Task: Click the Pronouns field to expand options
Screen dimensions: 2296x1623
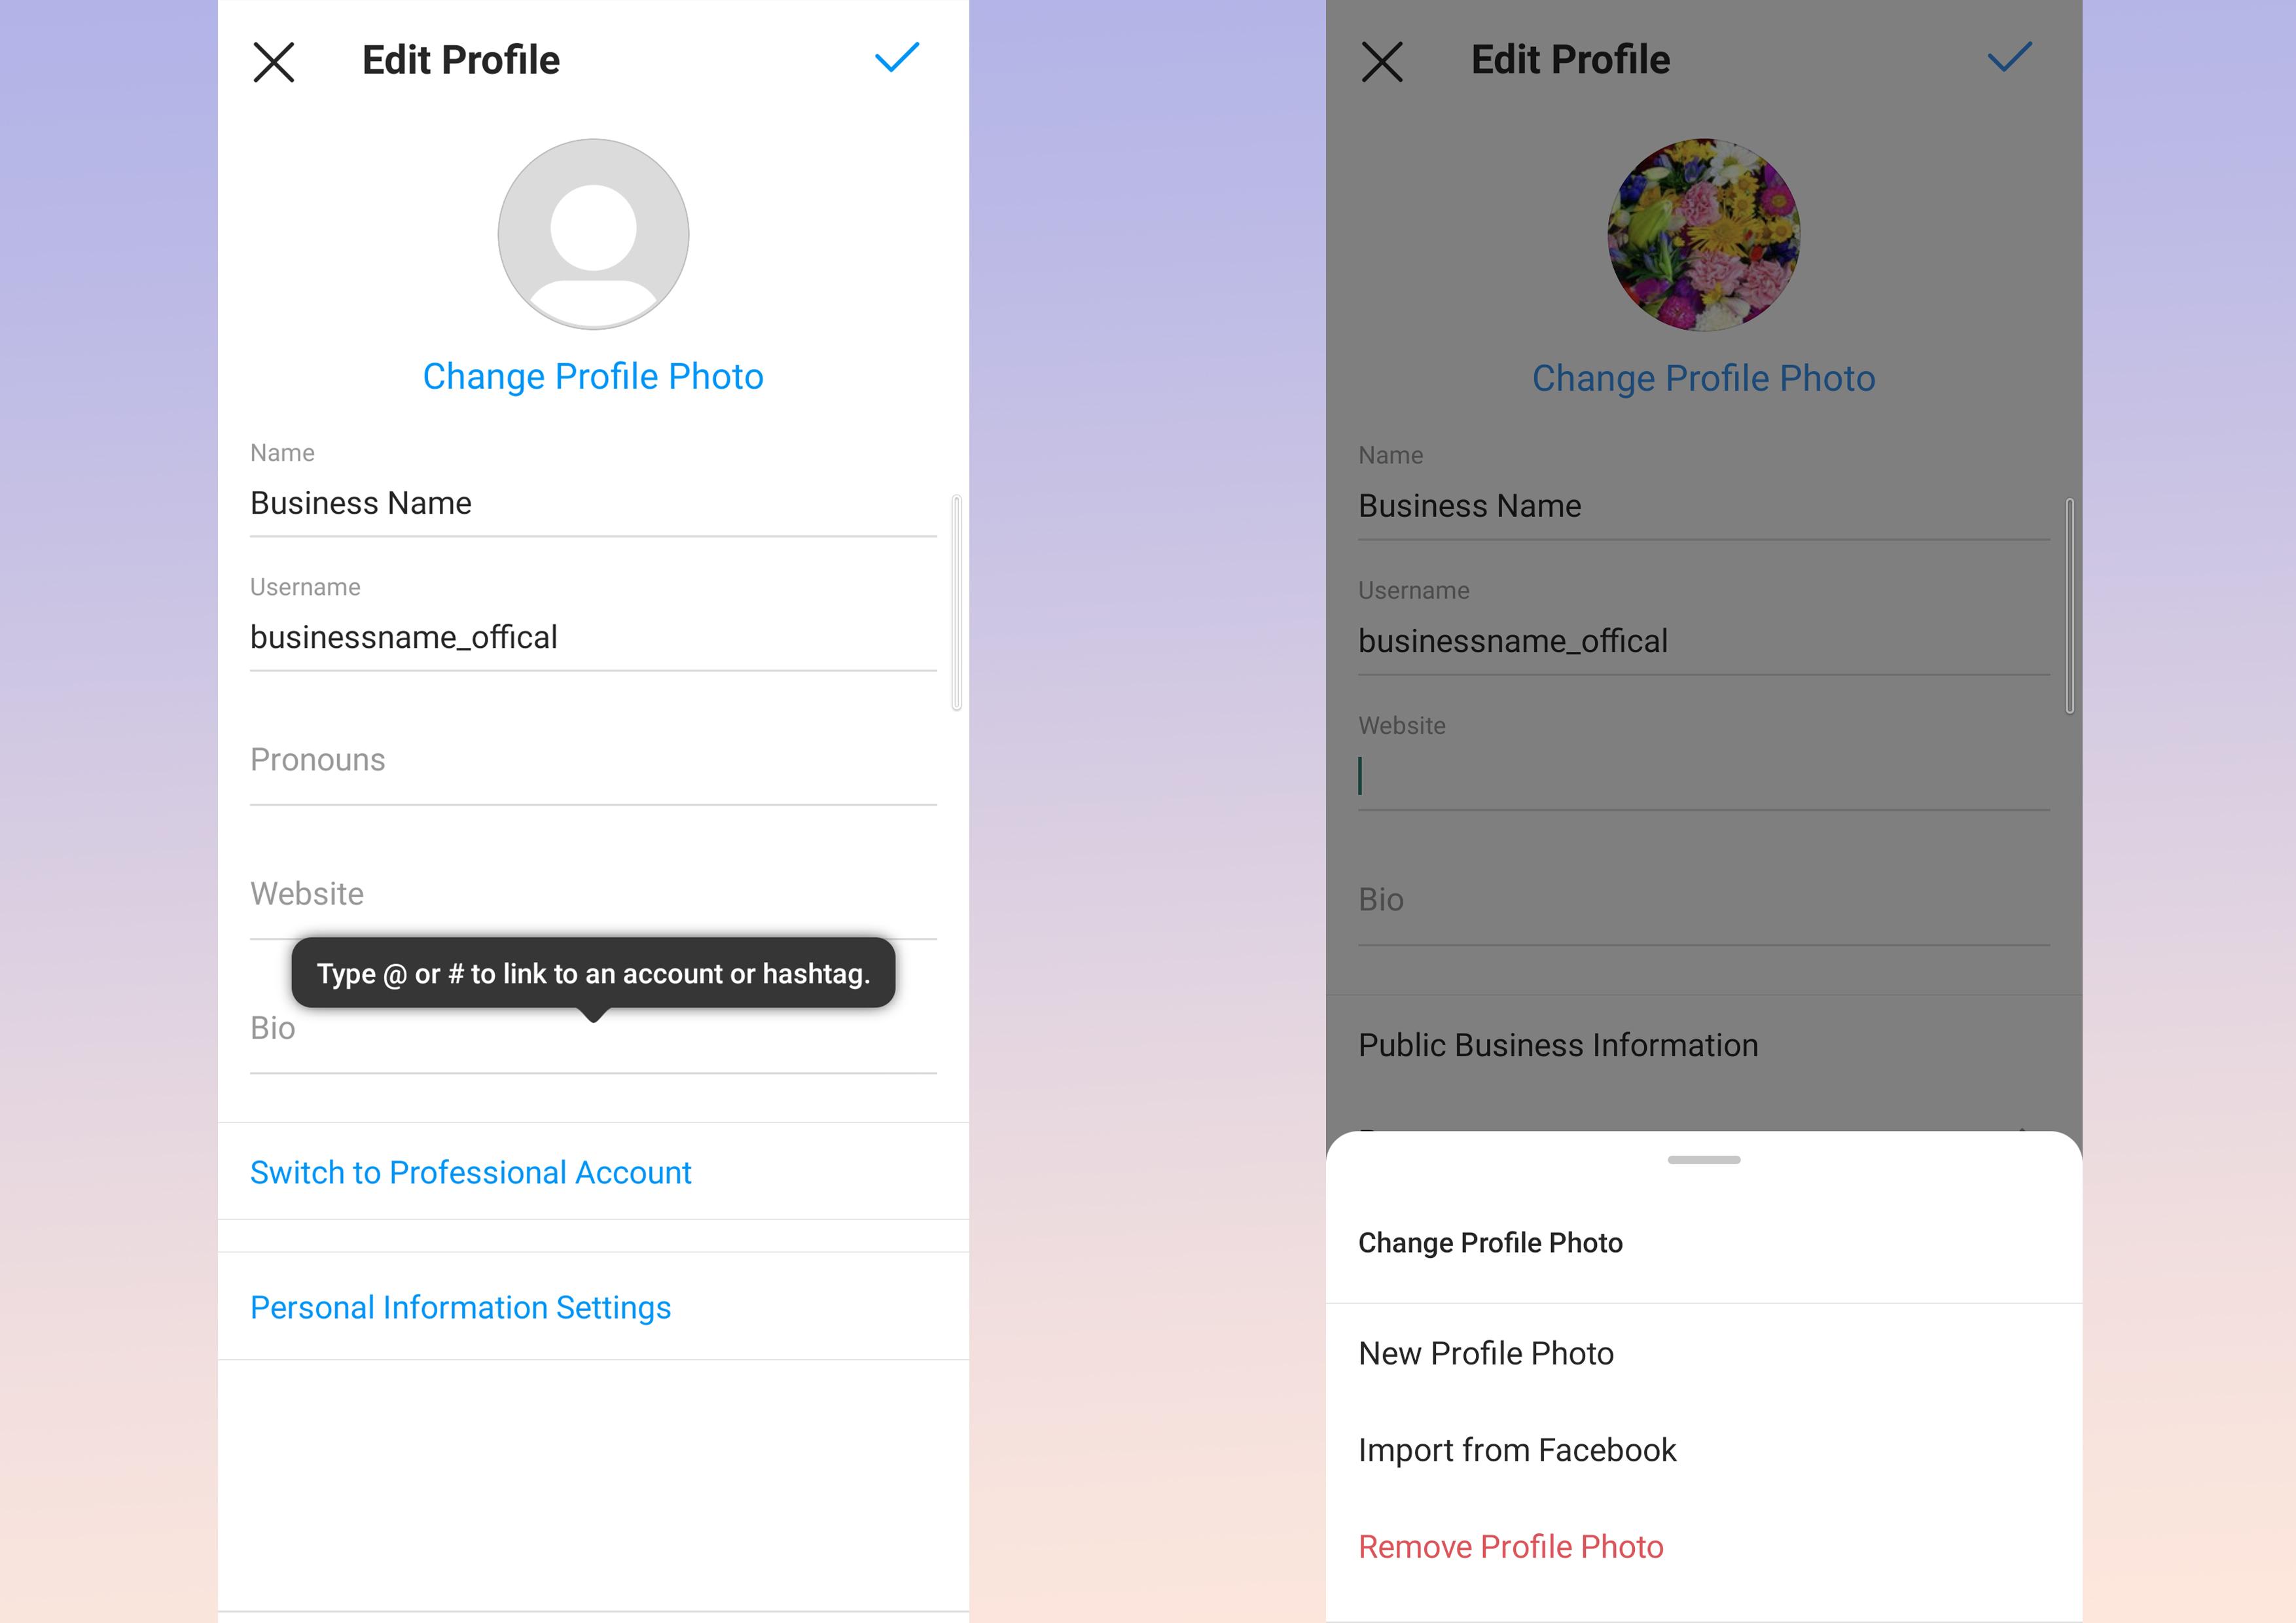Action: 592,757
